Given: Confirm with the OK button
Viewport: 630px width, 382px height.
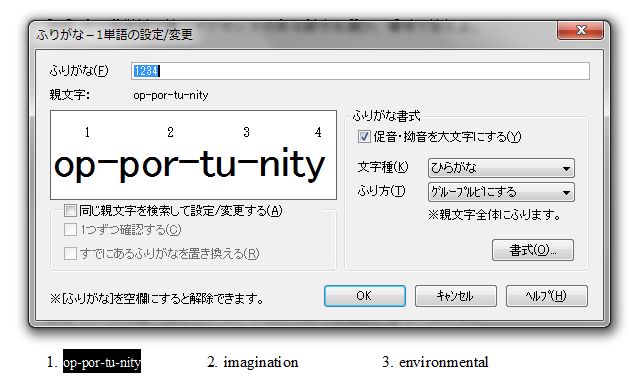Looking at the screenshot, I should point(364,296).
